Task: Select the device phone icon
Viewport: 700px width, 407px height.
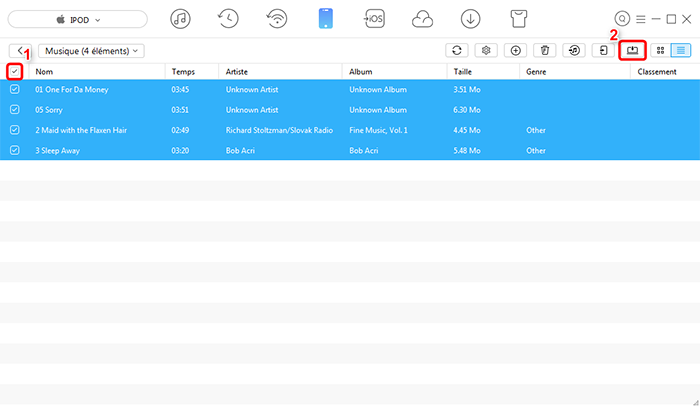Action: (325, 19)
